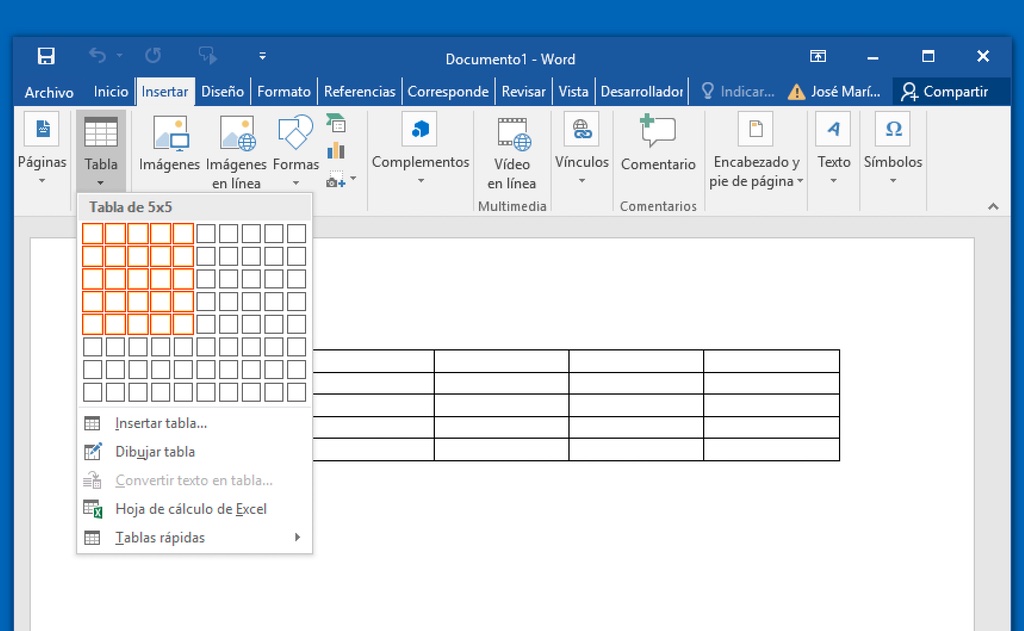Click the Guardar save icon

(x=46, y=56)
